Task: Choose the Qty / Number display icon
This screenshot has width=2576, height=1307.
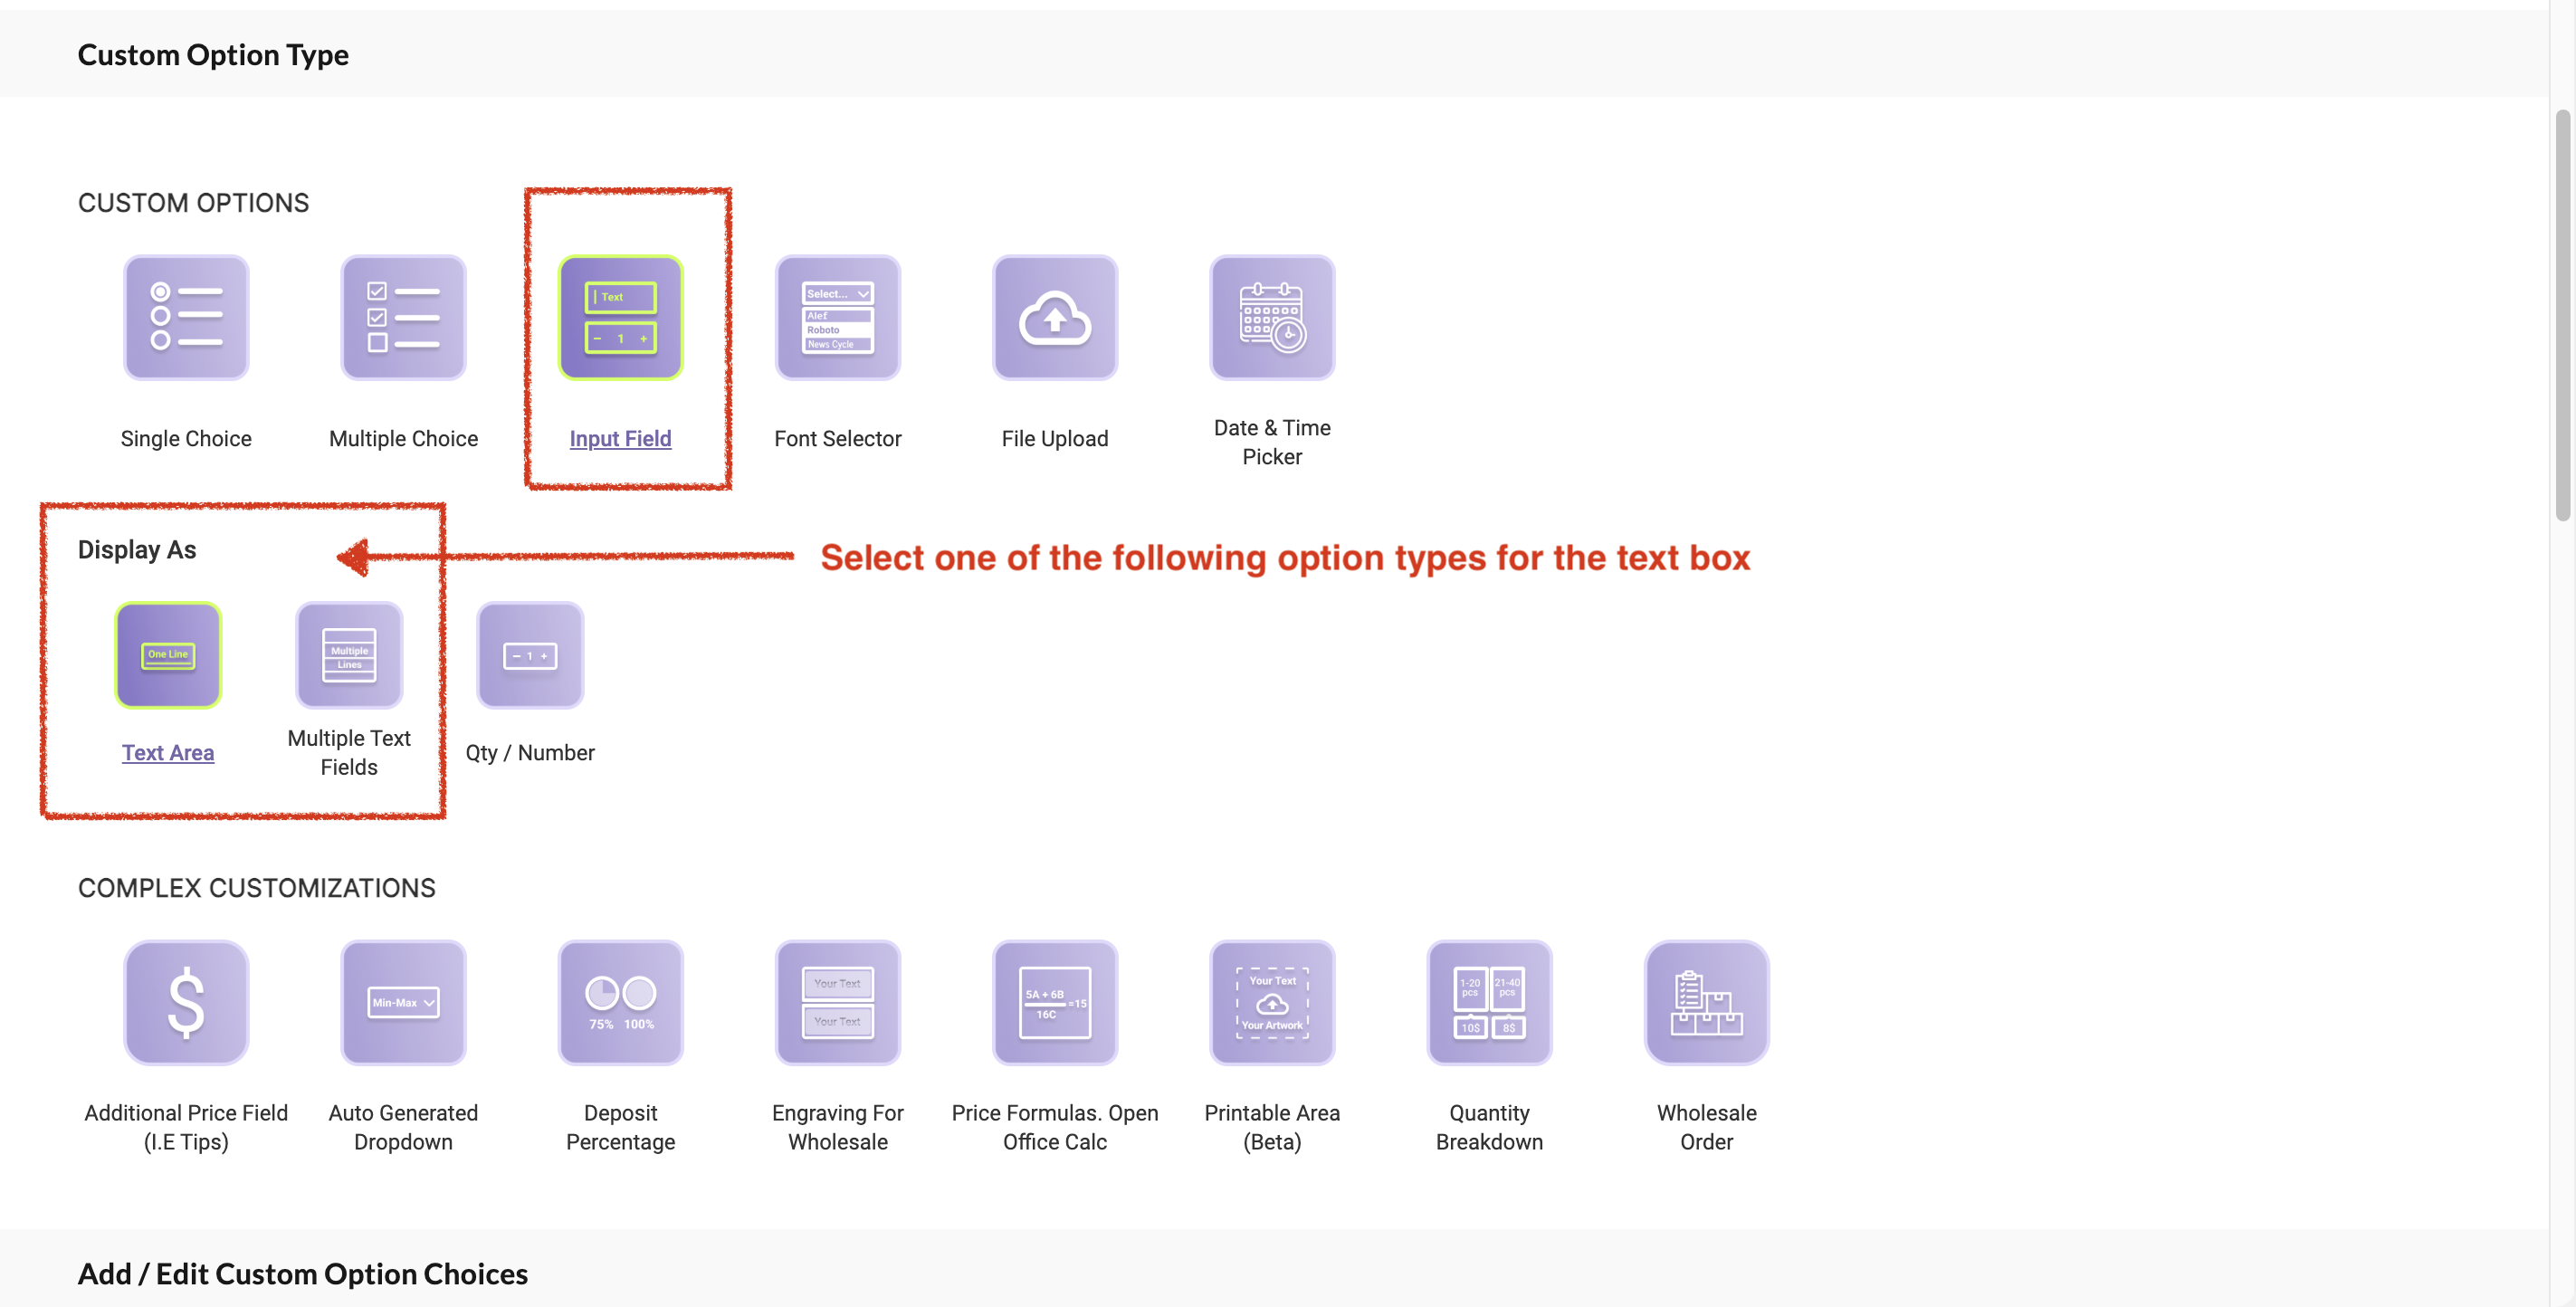Action: pos(530,655)
